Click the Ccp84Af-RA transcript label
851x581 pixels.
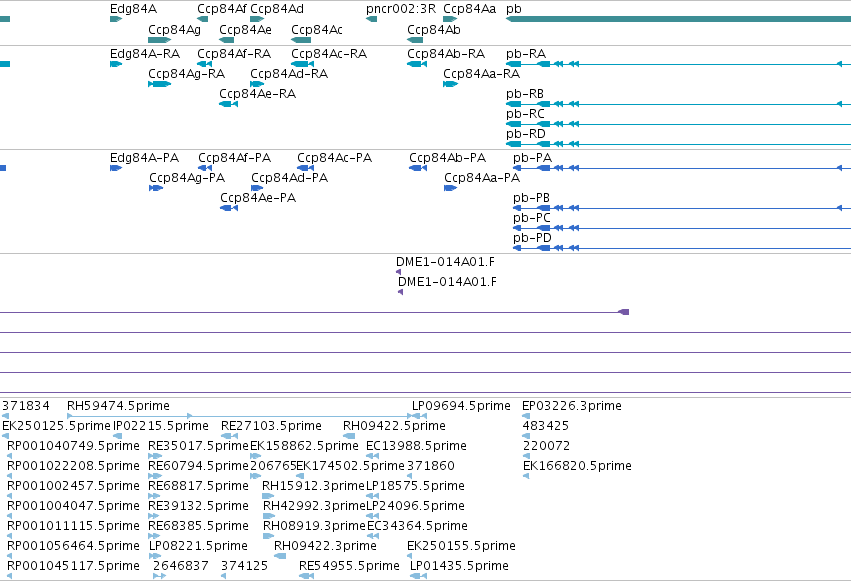point(234,54)
